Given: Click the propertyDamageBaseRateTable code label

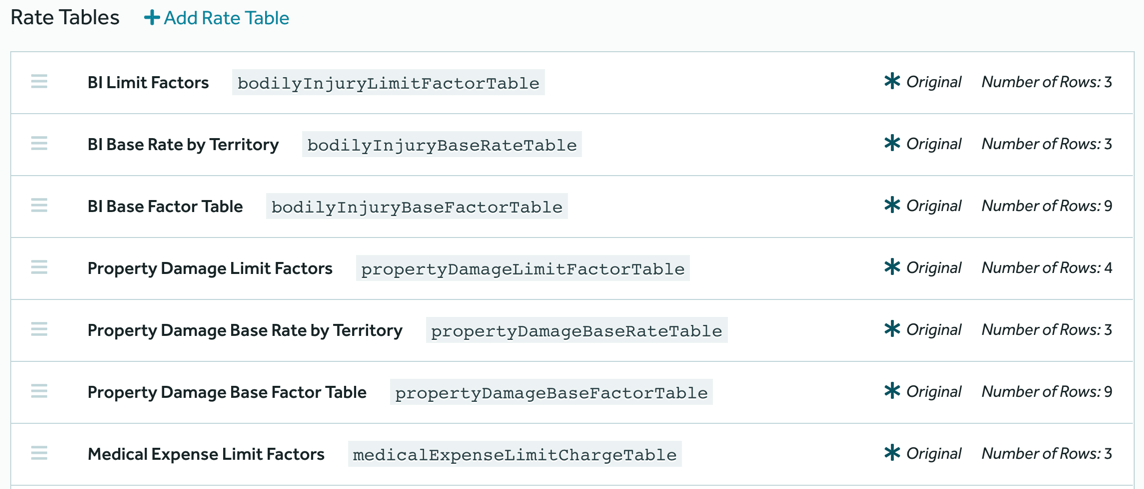Looking at the screenshot, I should tap(576, 331).
